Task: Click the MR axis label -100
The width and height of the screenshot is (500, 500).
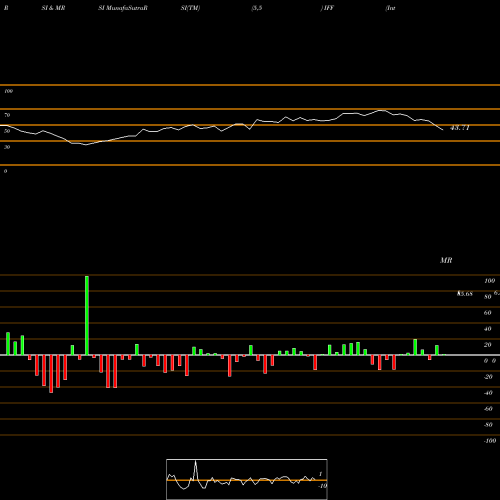Action: click(490, 441)
